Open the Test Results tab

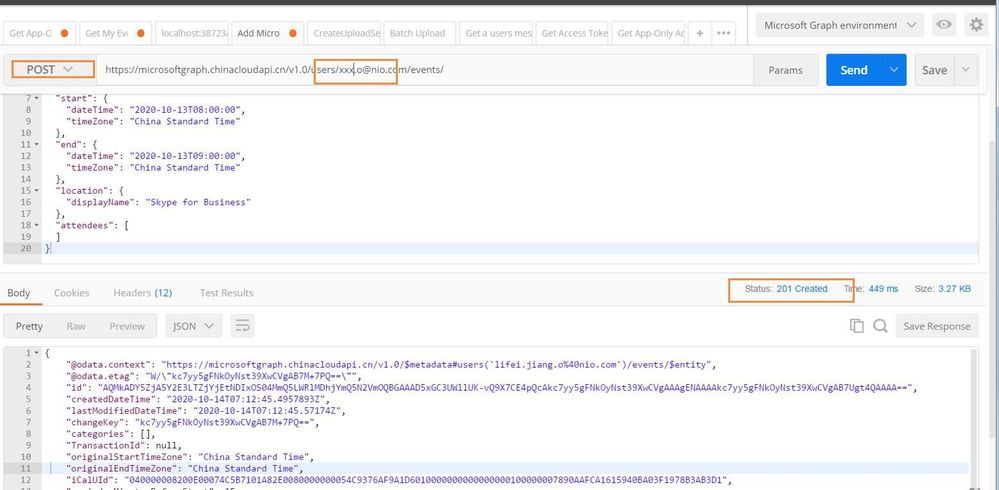tap(226, 293)
